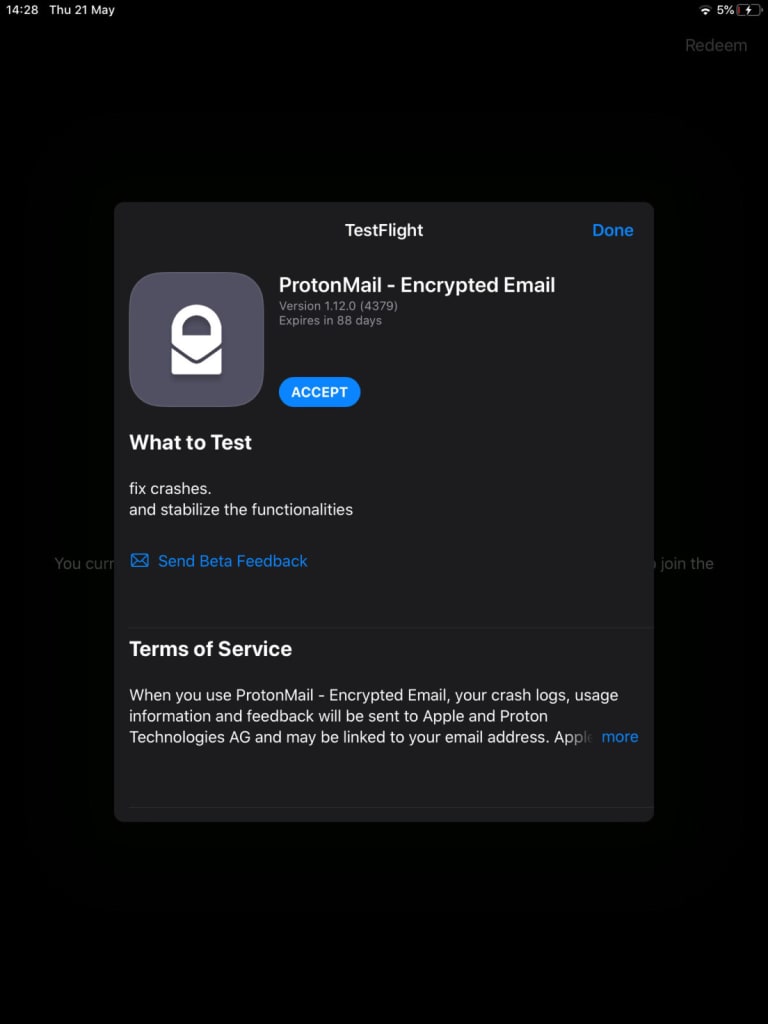Tap the dimmed Redeem button
768x1024 pixels.
716,45
